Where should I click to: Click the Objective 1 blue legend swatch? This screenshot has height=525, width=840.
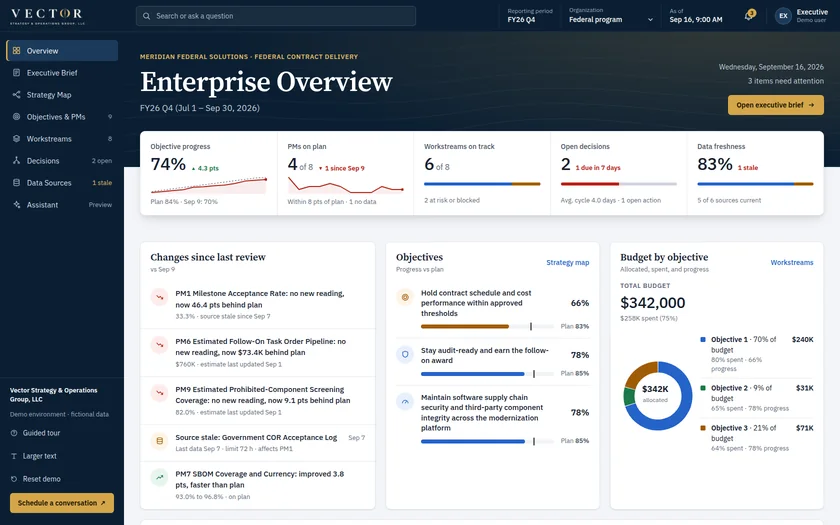point(703,339)
